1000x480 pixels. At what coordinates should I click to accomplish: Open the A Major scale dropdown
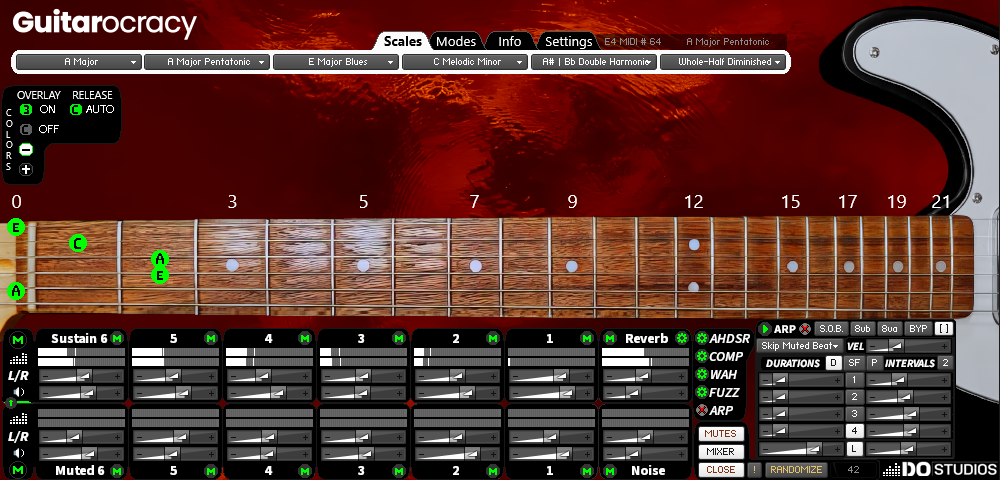point(78,62)
